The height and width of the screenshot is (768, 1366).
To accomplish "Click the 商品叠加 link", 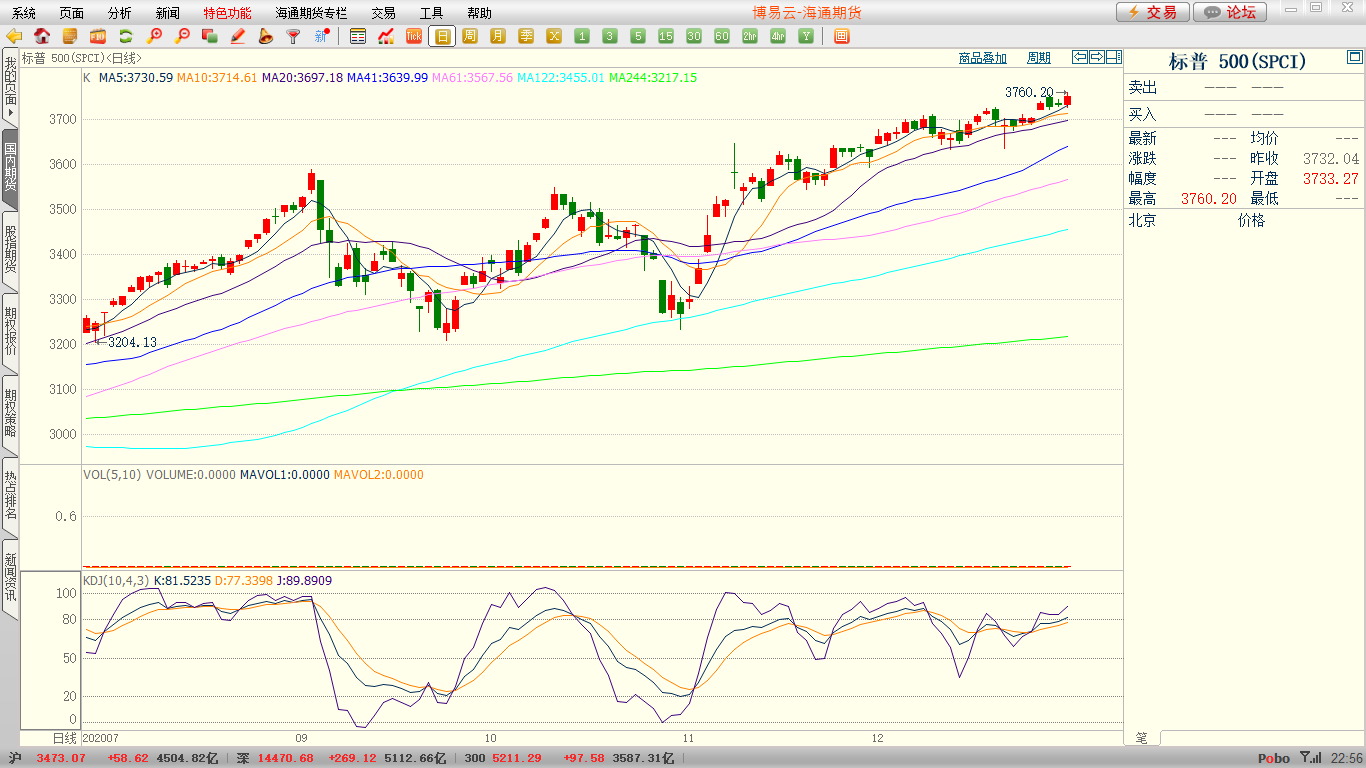I will [983, 58].
